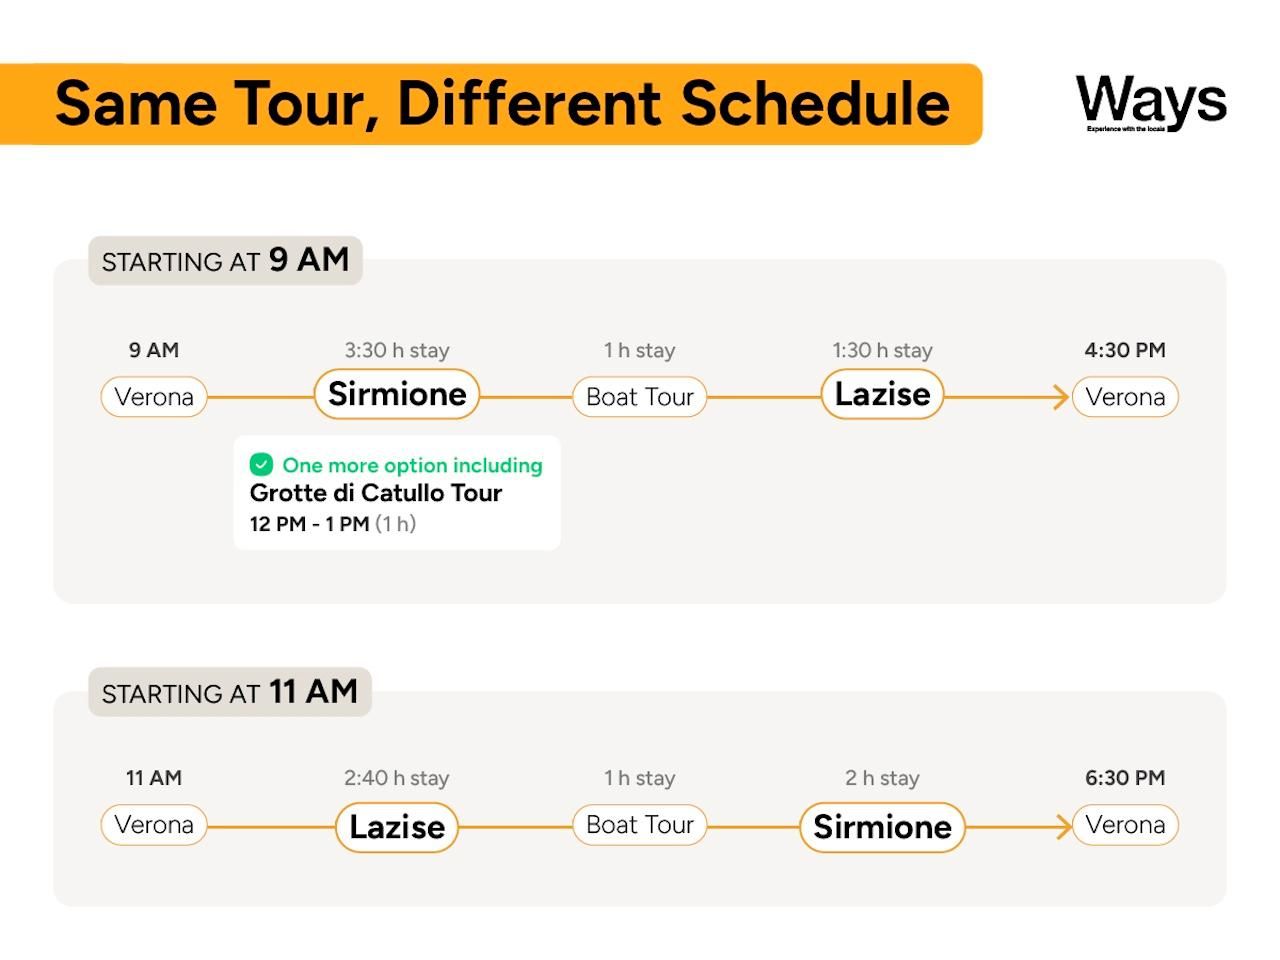
Task: Open the Starting at 11 AM tab label
Action: point(230,692)
